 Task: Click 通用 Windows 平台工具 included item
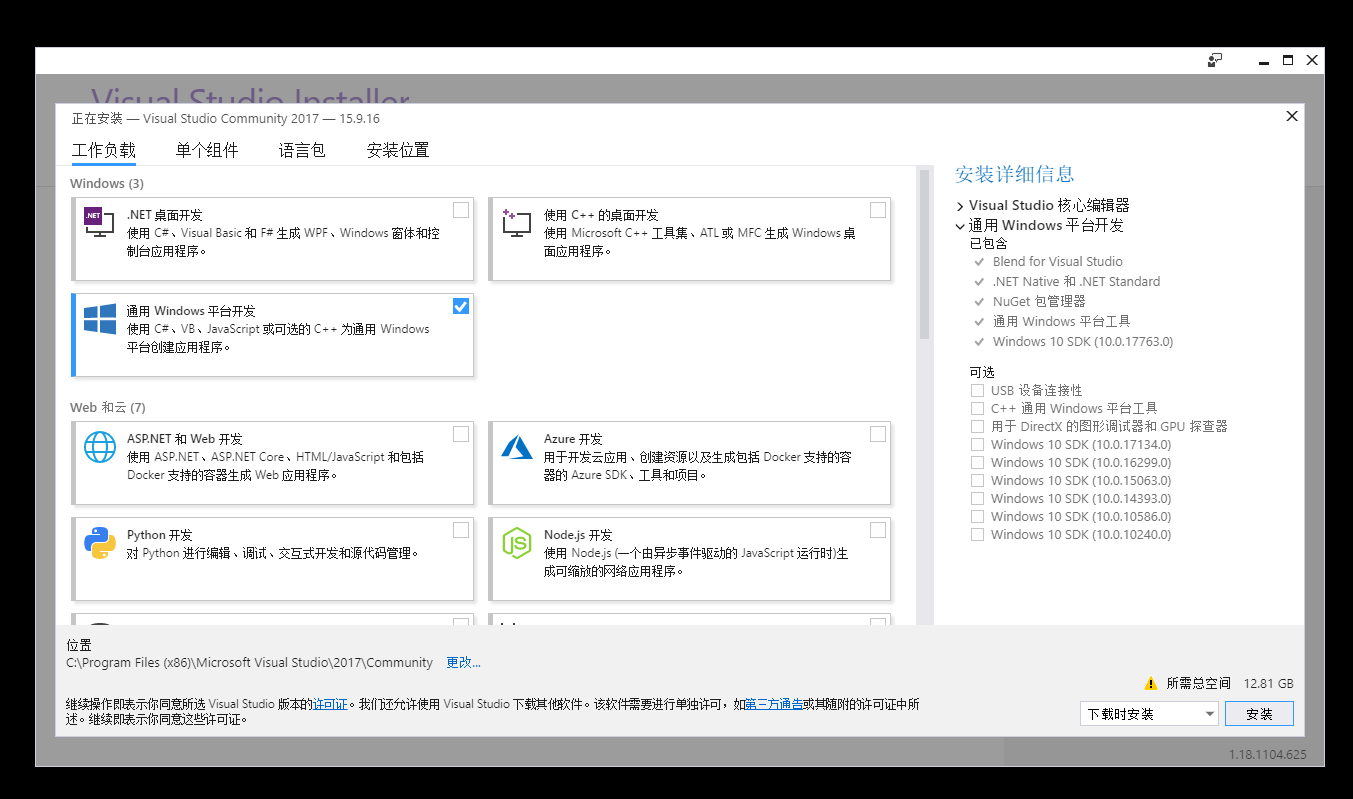point(1061,322)
